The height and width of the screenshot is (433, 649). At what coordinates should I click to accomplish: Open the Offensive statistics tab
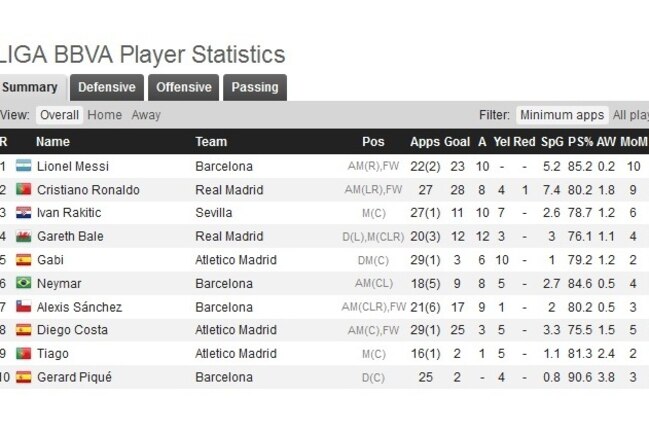[183, 87]
